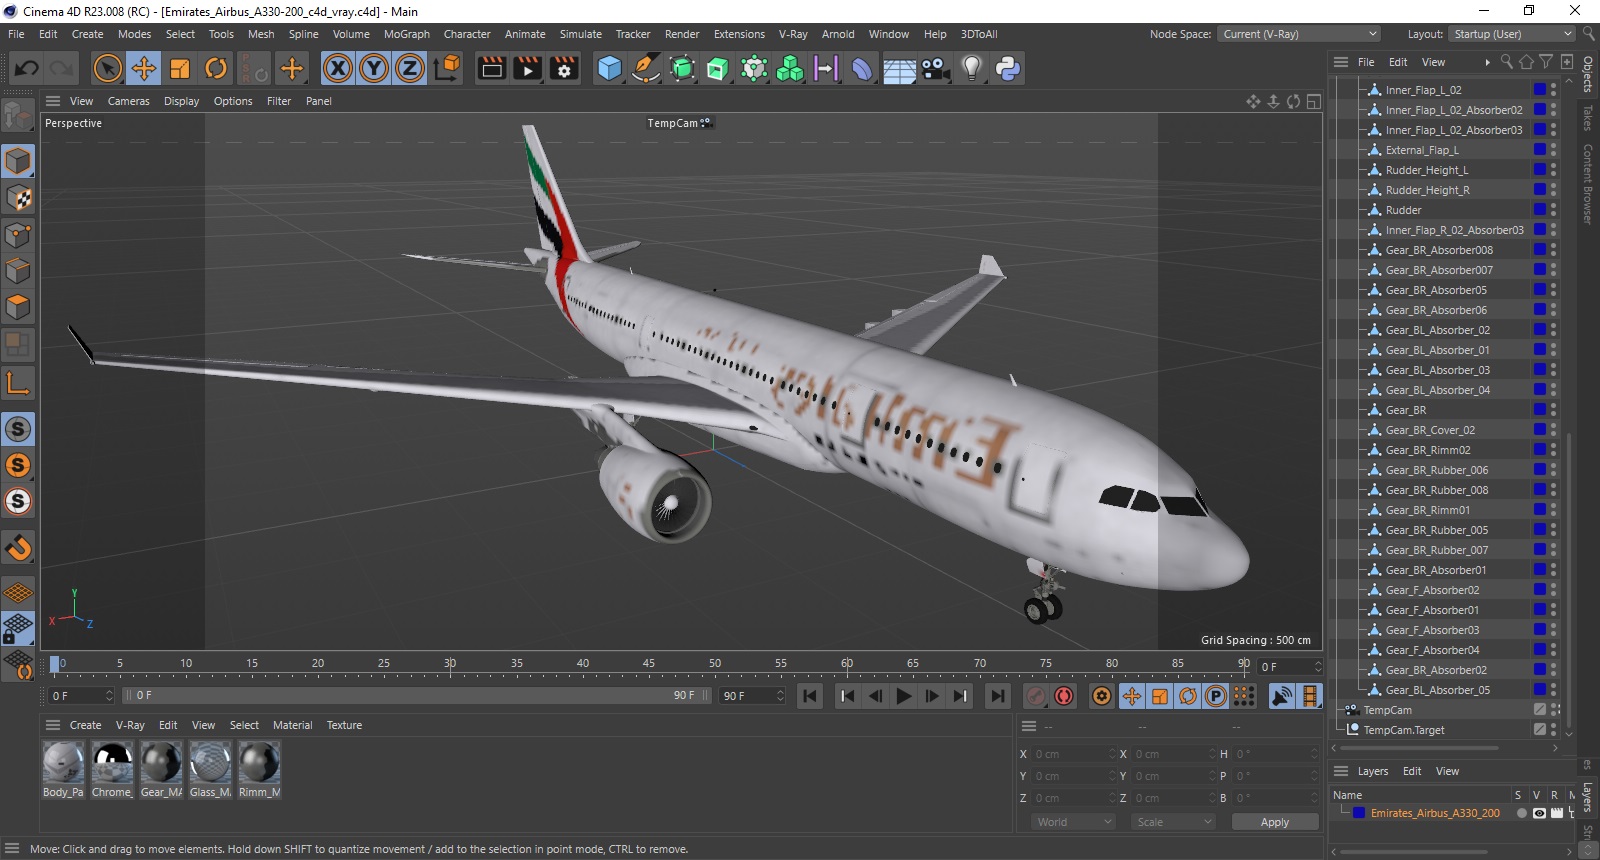This screenshot has width=1600, height=860.
Task: Select the Rotate tool
Action: click(x=216, y=68)
